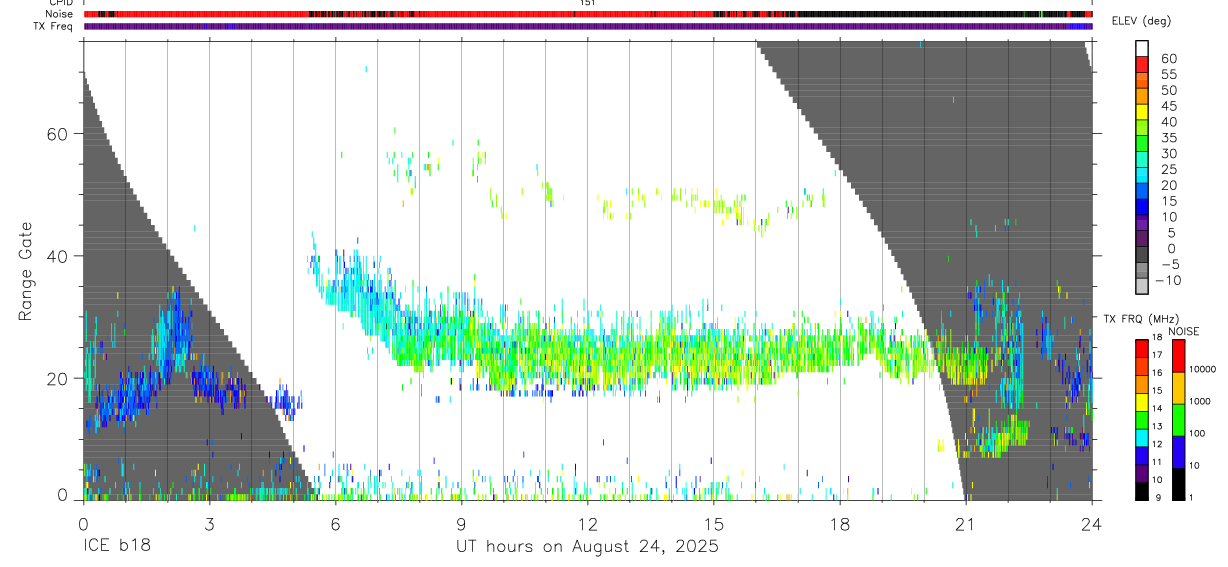This screenshot has height=567, width=1228.
Task: Click the TX FRQ value '13'
Action: click(x=1157, y=426)
